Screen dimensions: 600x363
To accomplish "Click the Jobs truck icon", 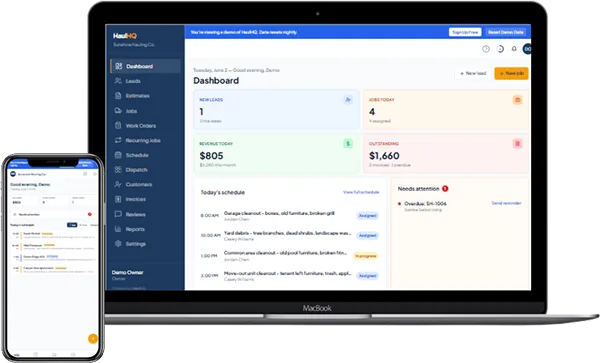I will pos(118,111).
